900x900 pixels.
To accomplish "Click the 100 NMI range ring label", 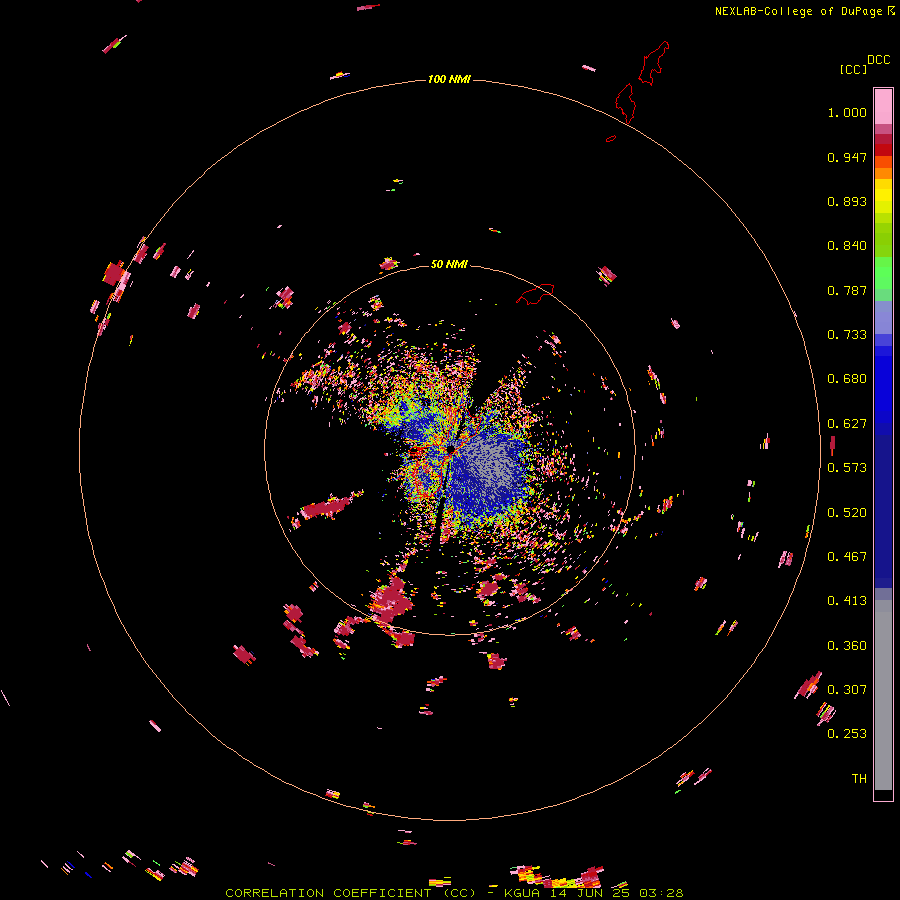I will pyautogui.click(x=449, y=79).
